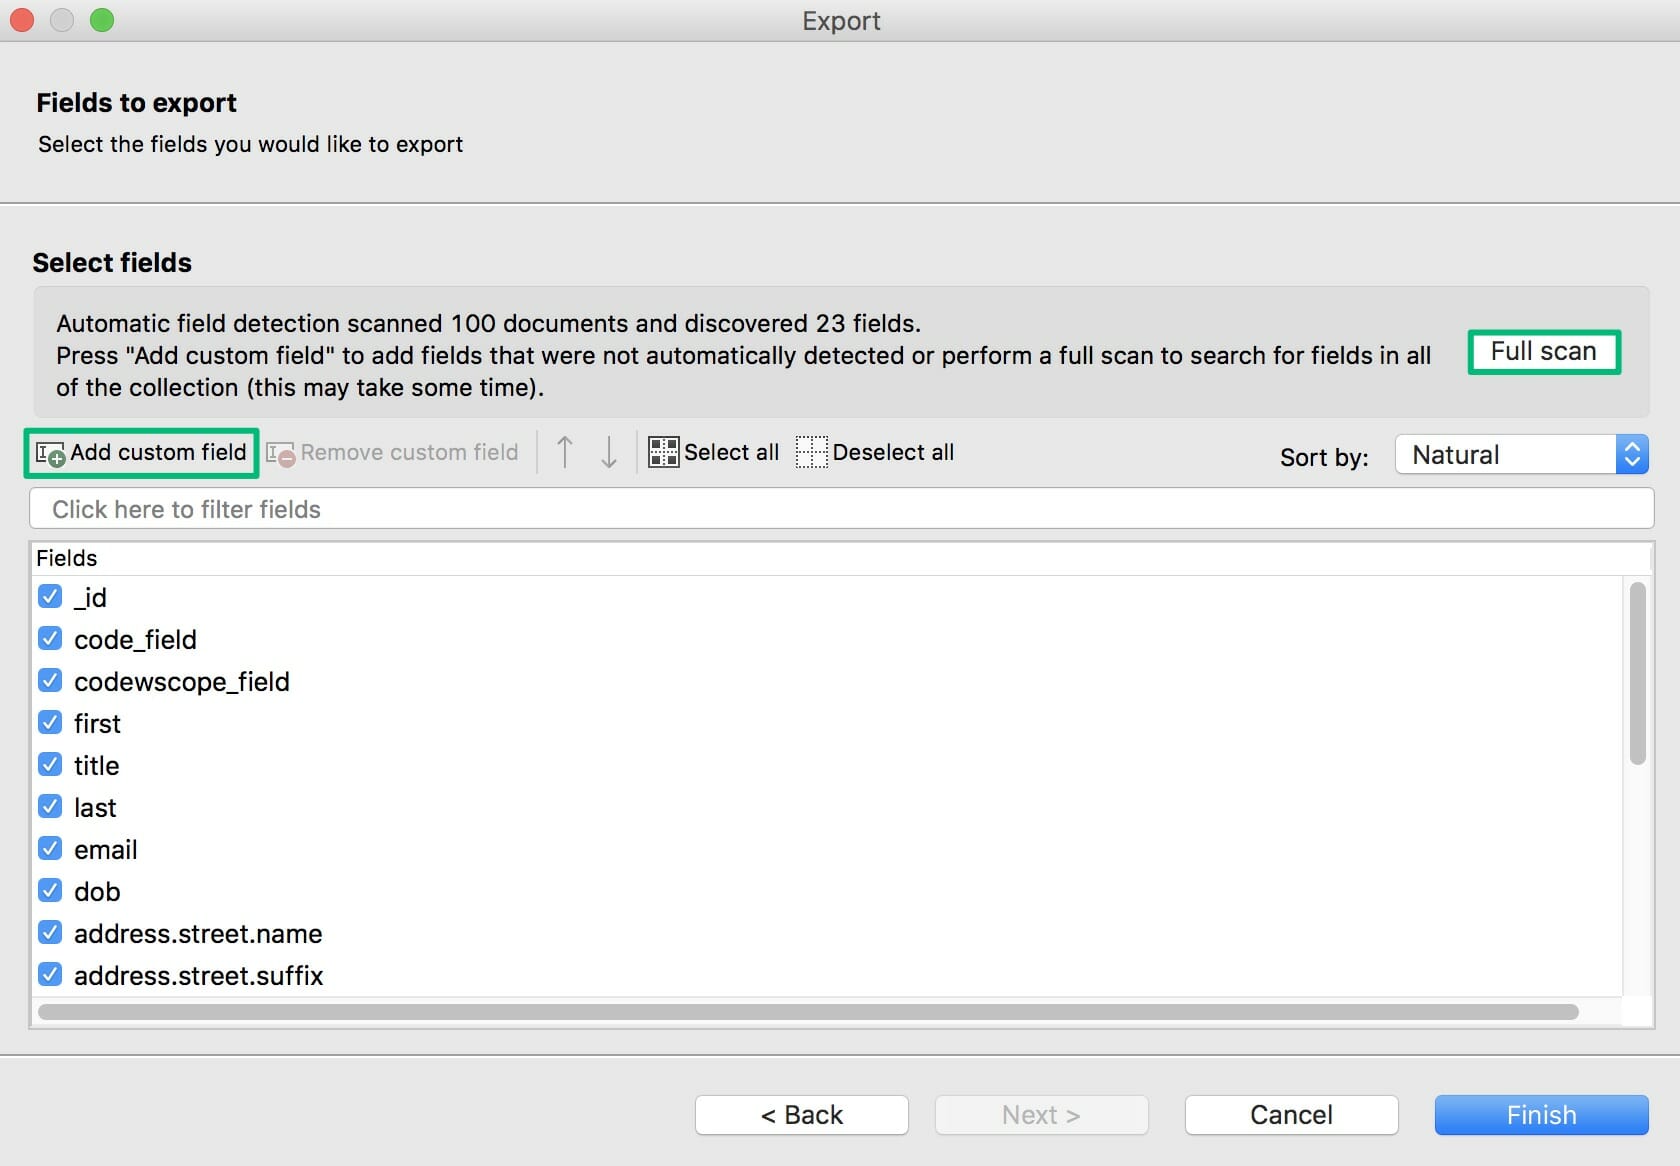Select the dob field row
Screen dimensions: 1680x1166
pyautogui.click(x=98, y=891)
